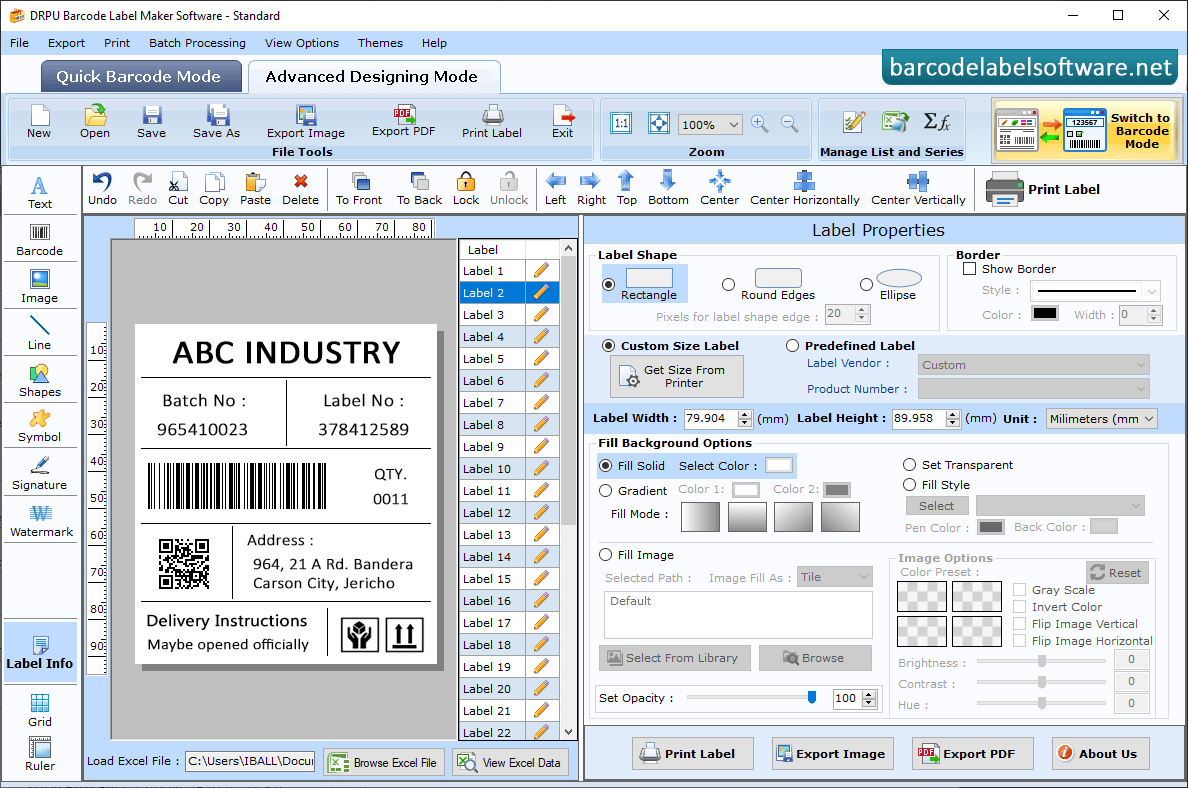1188x788 pixels.
Task: Click View Excel Data button
Action: point(511,762)
